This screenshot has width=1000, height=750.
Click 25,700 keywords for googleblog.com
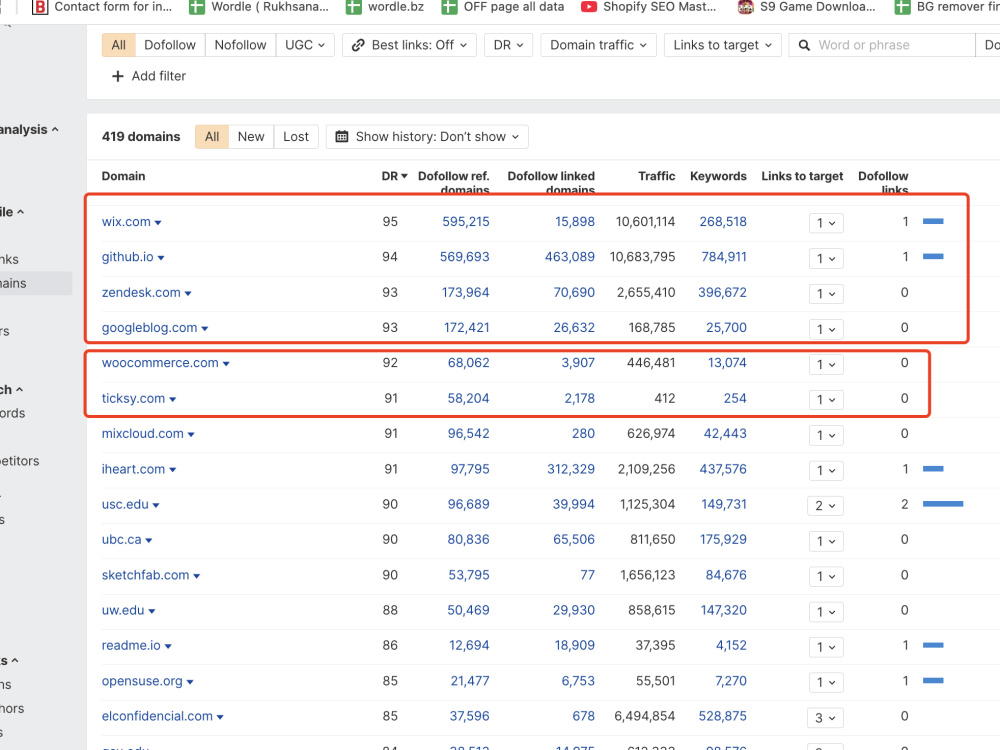point(726,328)
